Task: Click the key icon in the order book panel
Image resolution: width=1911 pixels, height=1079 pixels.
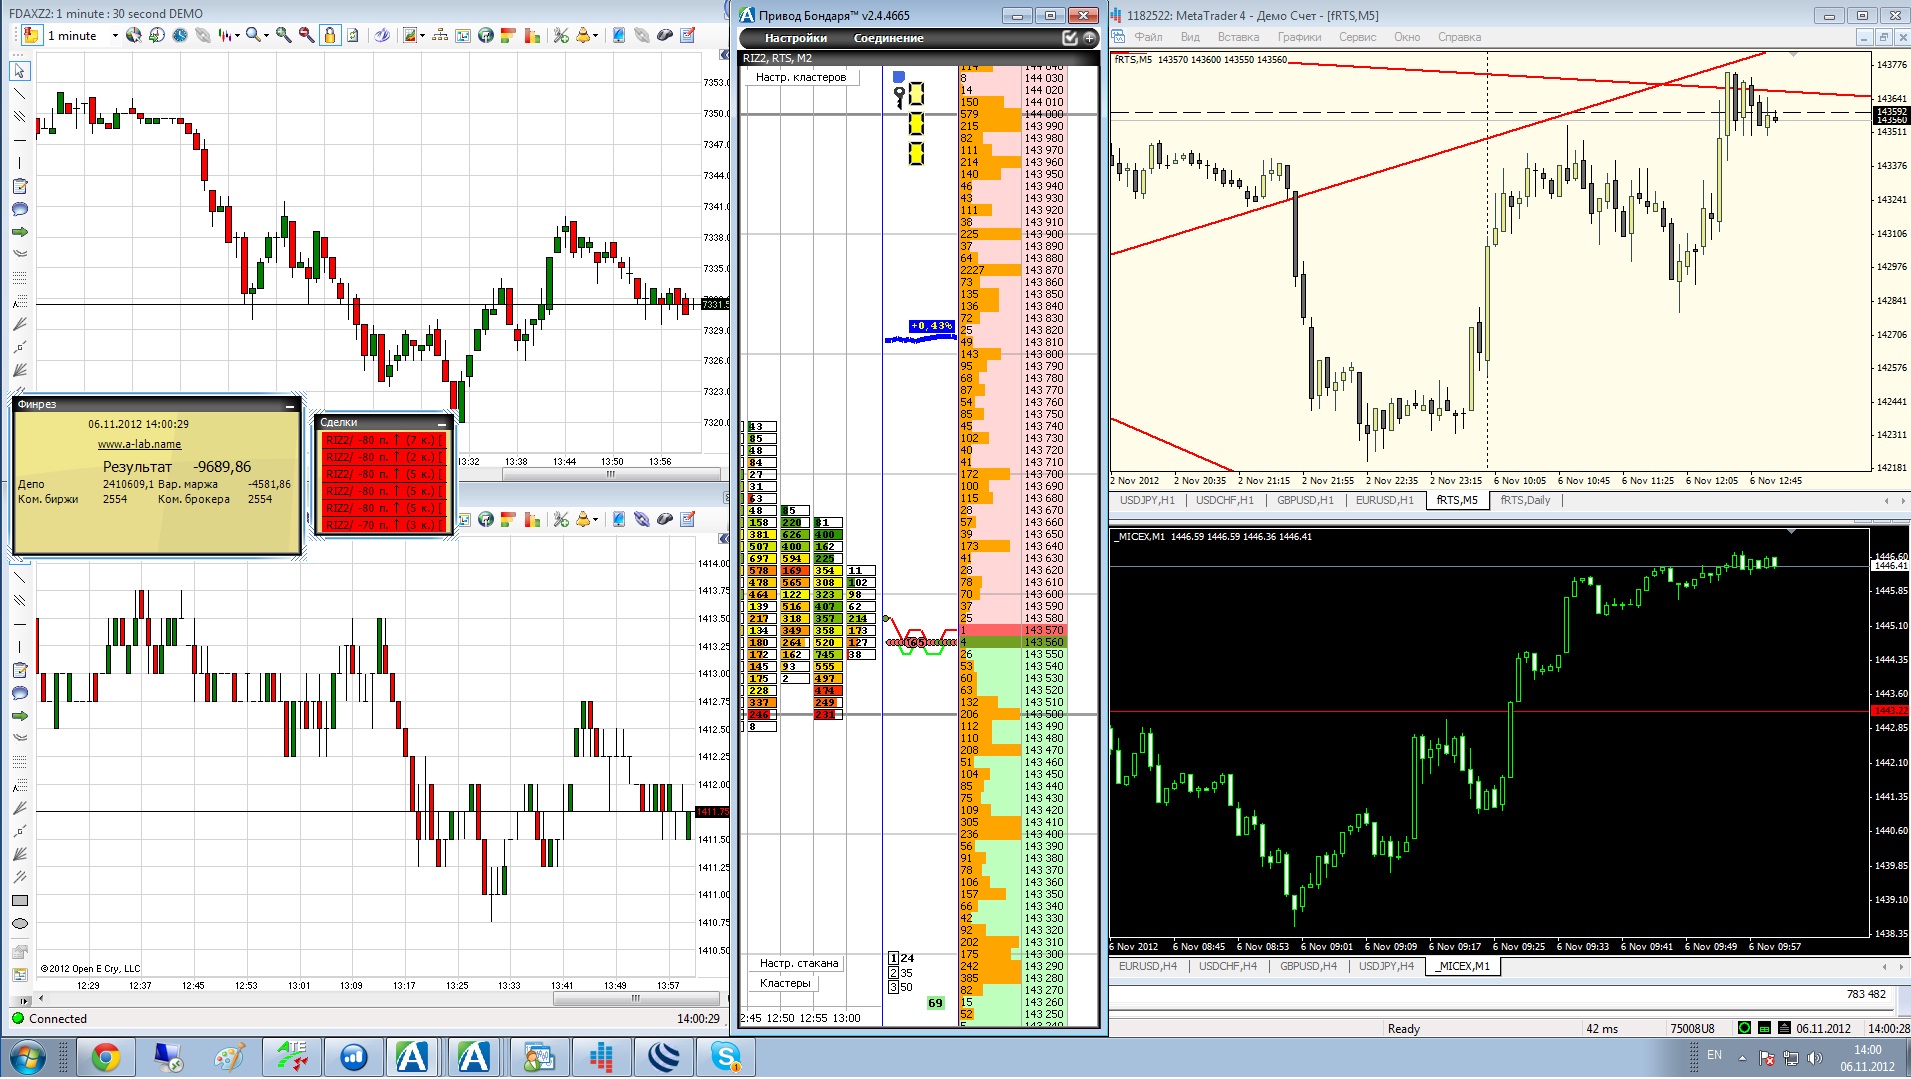Action: coord(899,97)
